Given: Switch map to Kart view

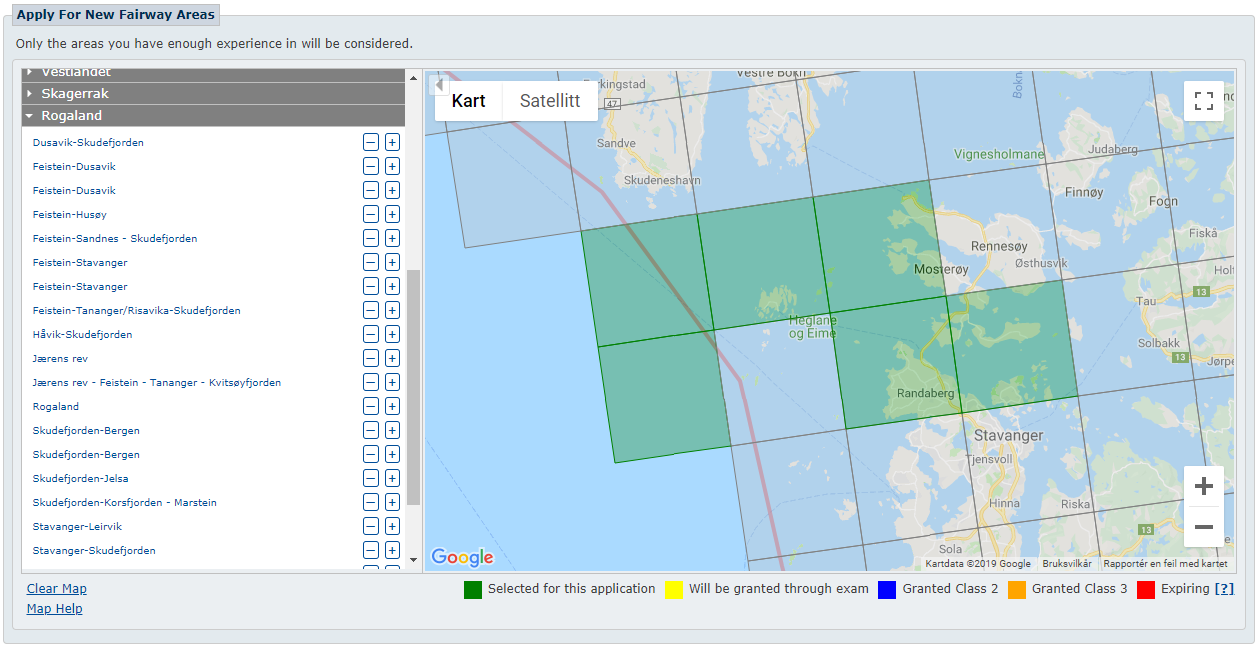Looking at the screenshot, I should (468, 101).
